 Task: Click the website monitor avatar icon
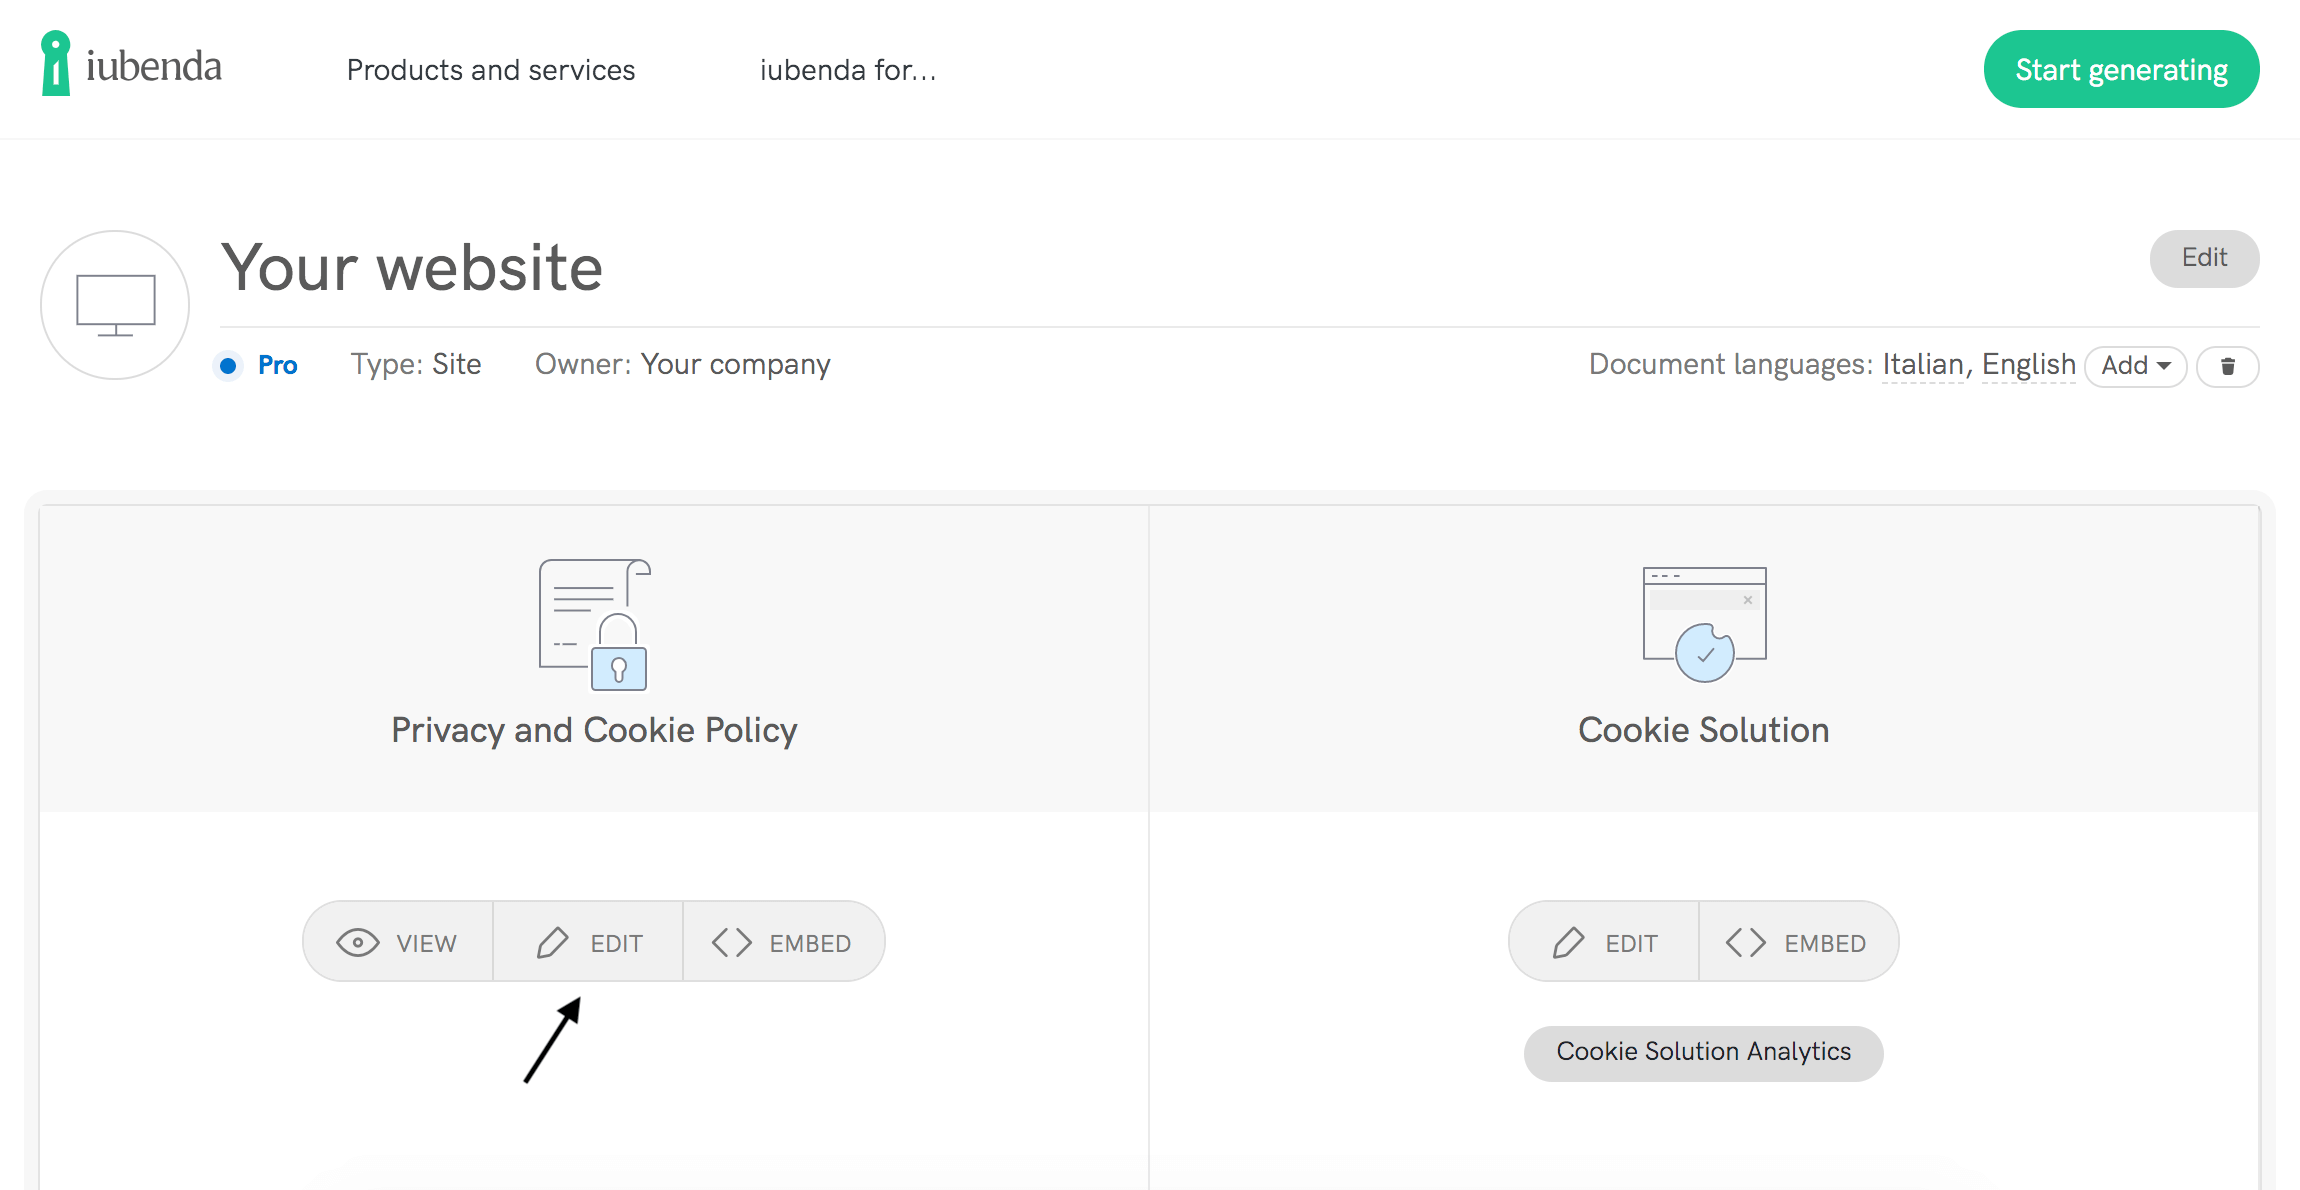pyautogui.click(x=115, y=304)
